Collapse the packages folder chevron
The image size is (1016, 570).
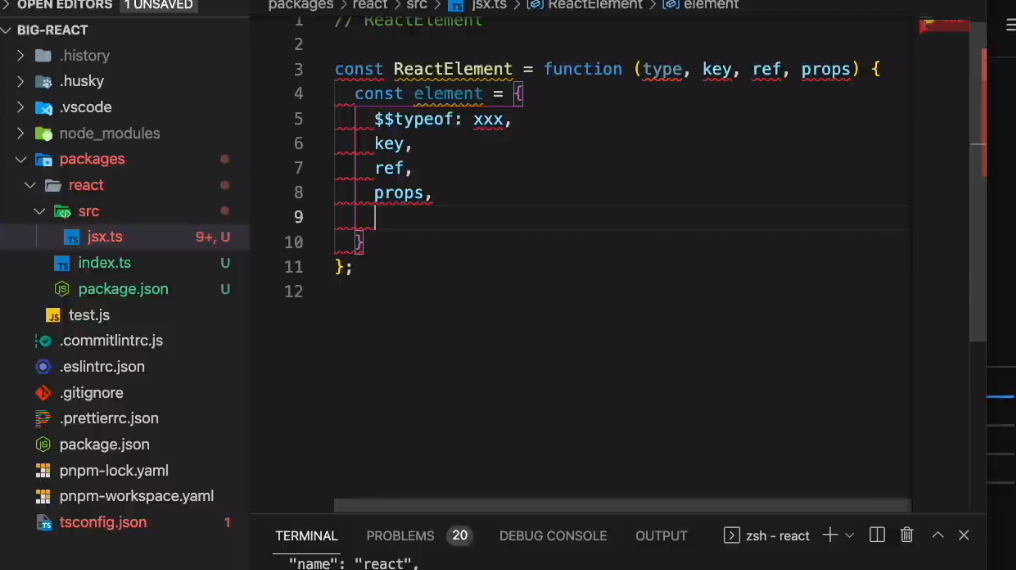[x=20, y=159]
